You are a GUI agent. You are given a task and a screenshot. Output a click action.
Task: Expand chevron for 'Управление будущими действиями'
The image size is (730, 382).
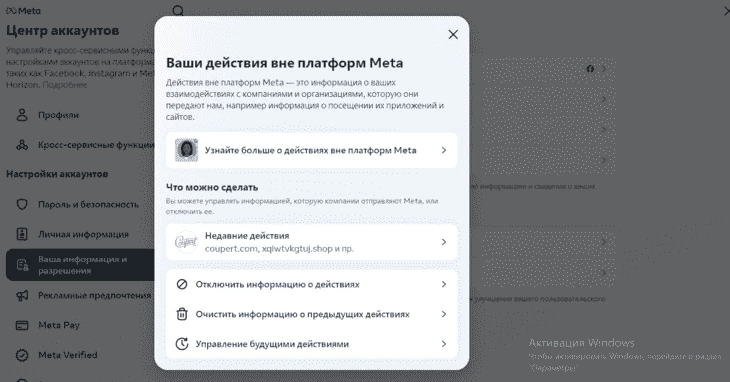[x=444, y=344]
